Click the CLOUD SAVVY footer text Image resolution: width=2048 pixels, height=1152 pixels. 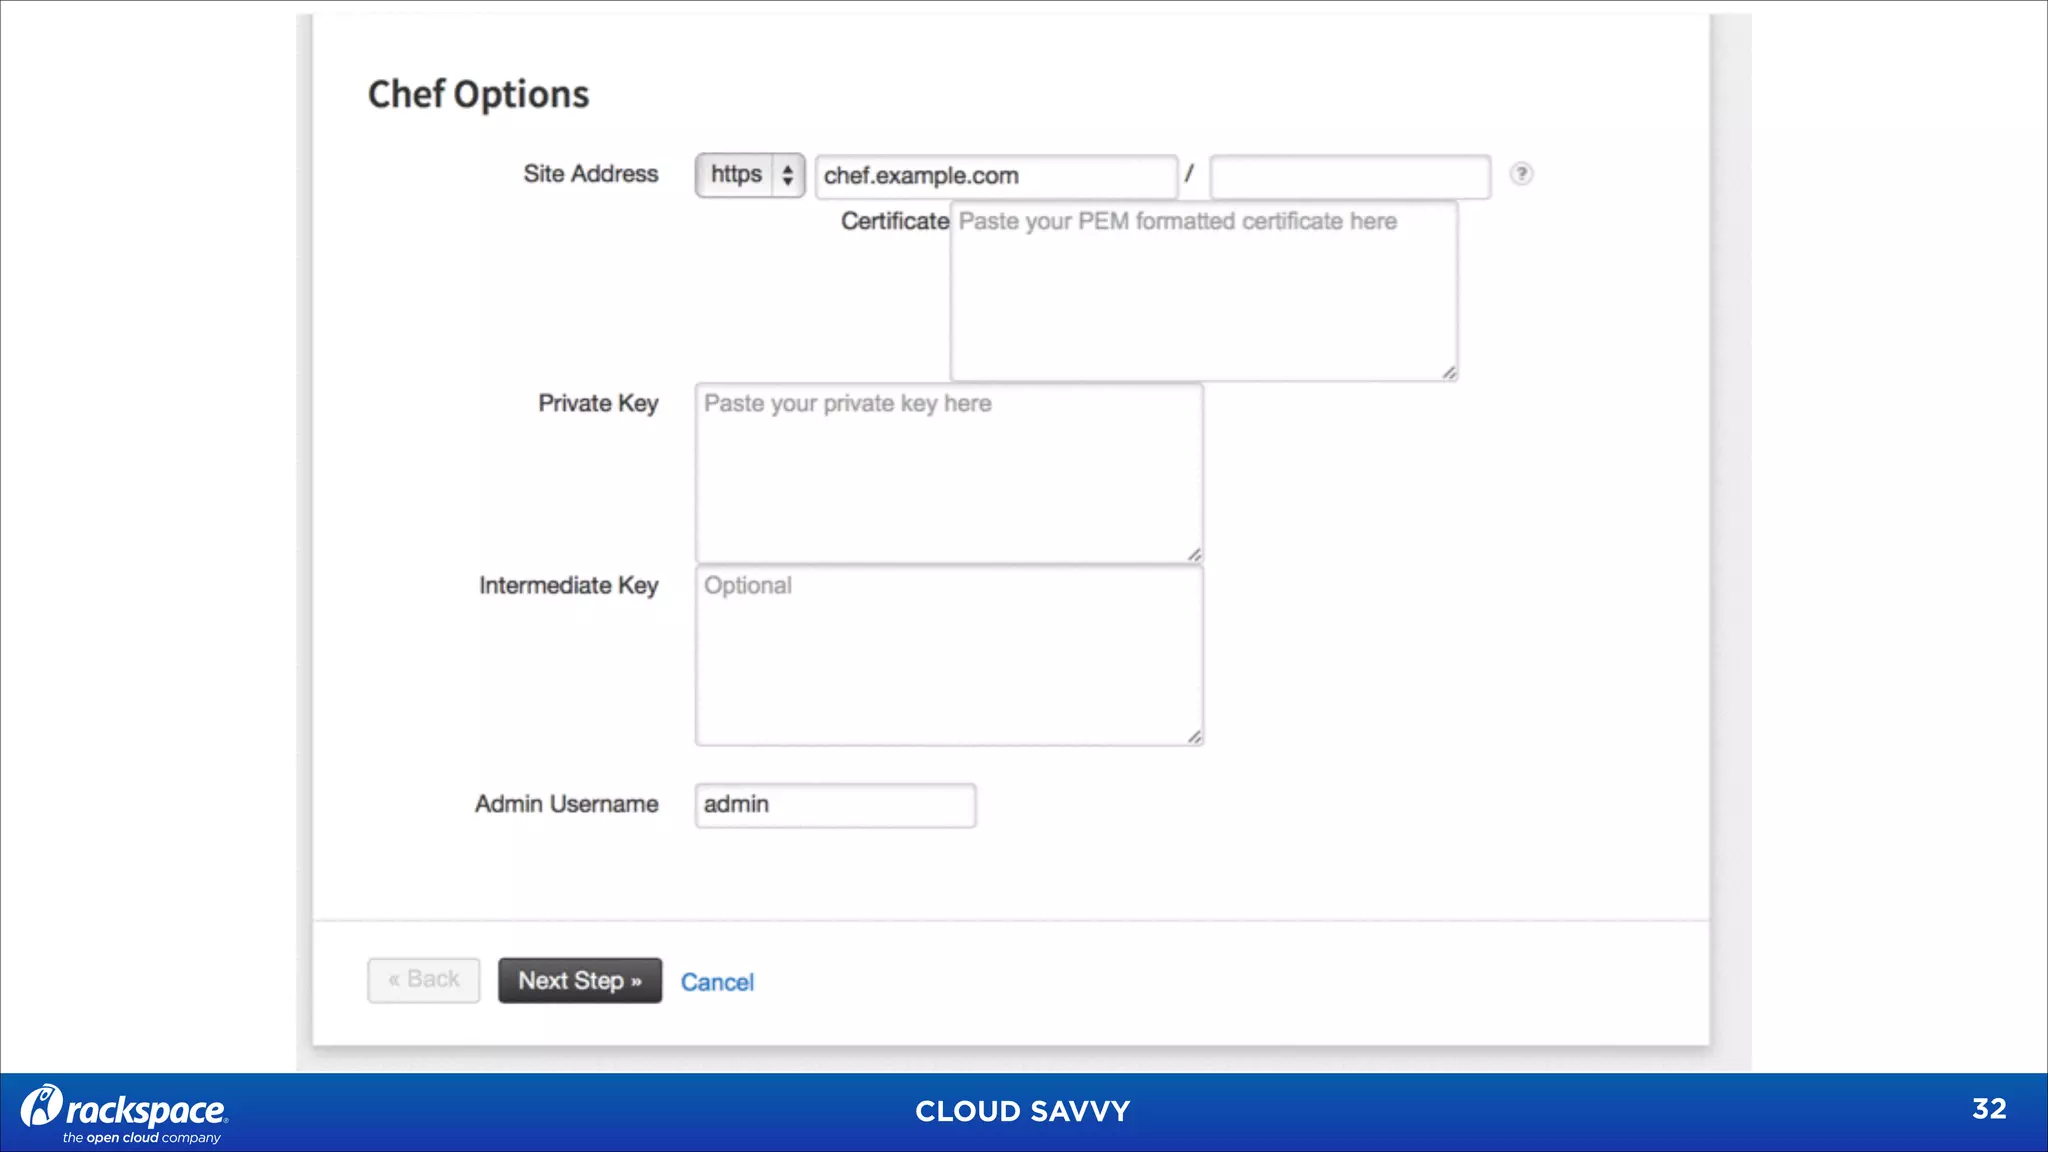pos(1023,1111)
